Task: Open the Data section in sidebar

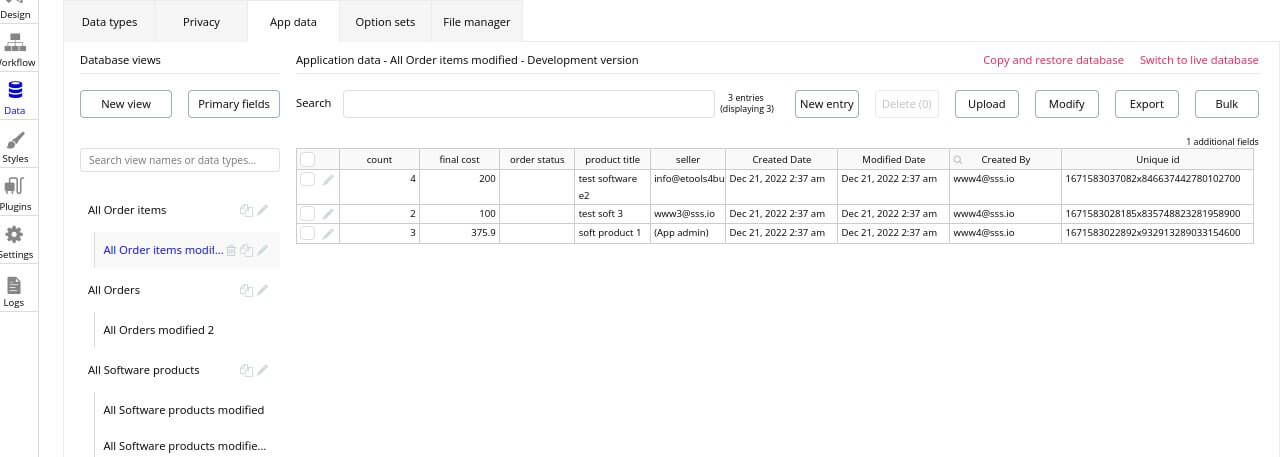Action: 15,98
